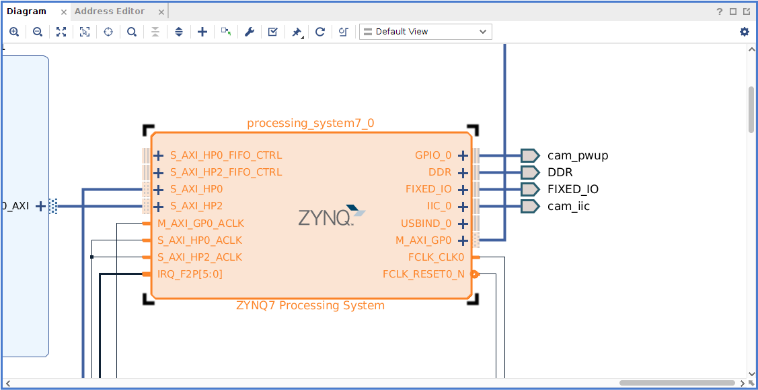Screen dimensions: 758x390
Task: Click the Zoom Out toolbar icon
Action: pos(37,32)
